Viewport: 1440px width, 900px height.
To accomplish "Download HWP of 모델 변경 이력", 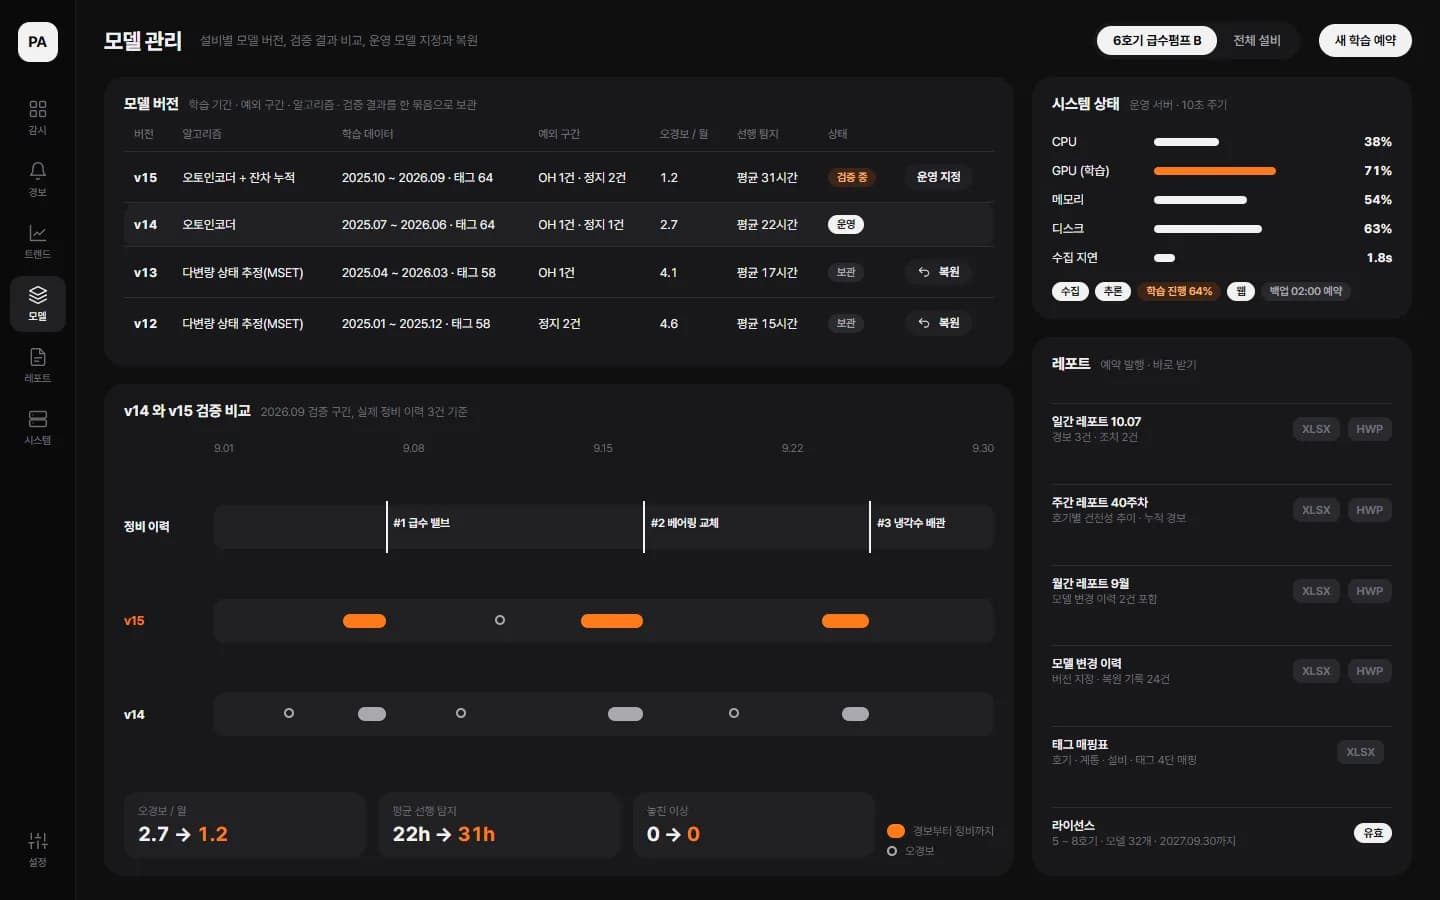I will pyautogui.click(x=1369, y=671).
